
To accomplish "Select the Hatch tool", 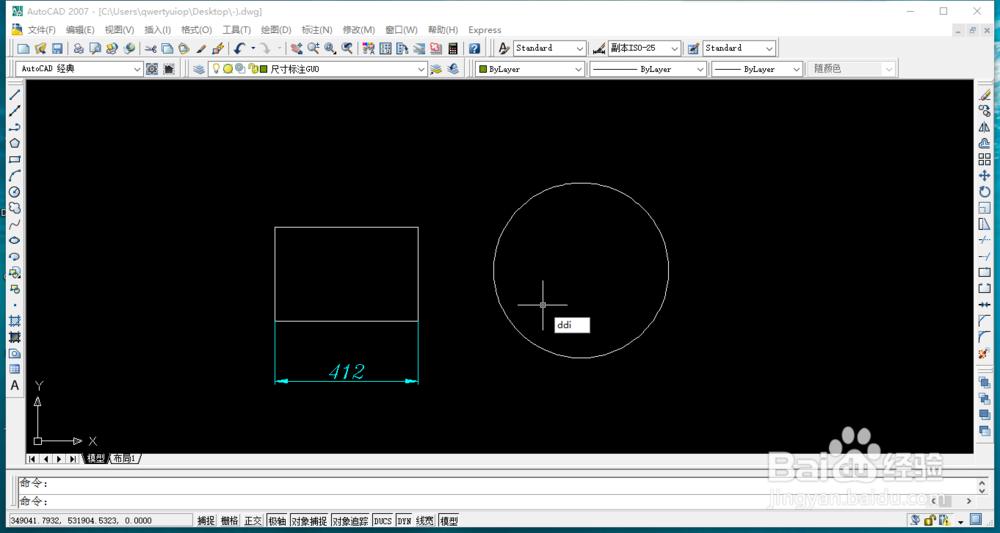I will pos(15,321).
